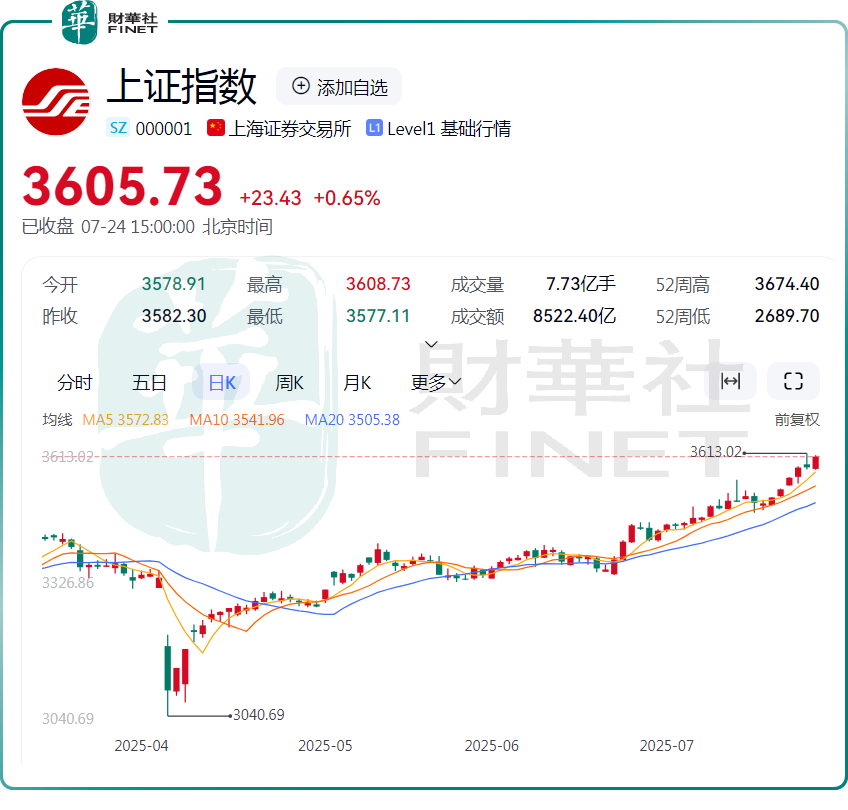This screenshot has width=848, height=810.
Task: Click the 成交量 value 7.73亿手
Action: (x=581, y=284)
